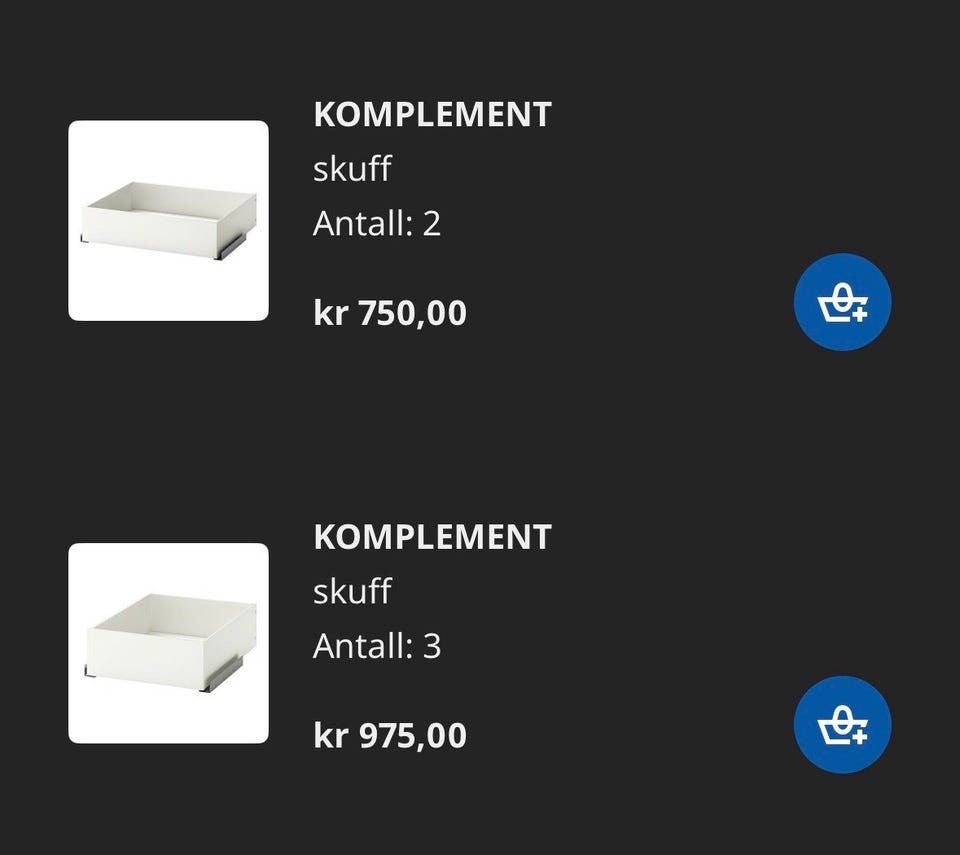Click the grey rail under the first drawer image
960x855 pixels.
tap(230, 246)
